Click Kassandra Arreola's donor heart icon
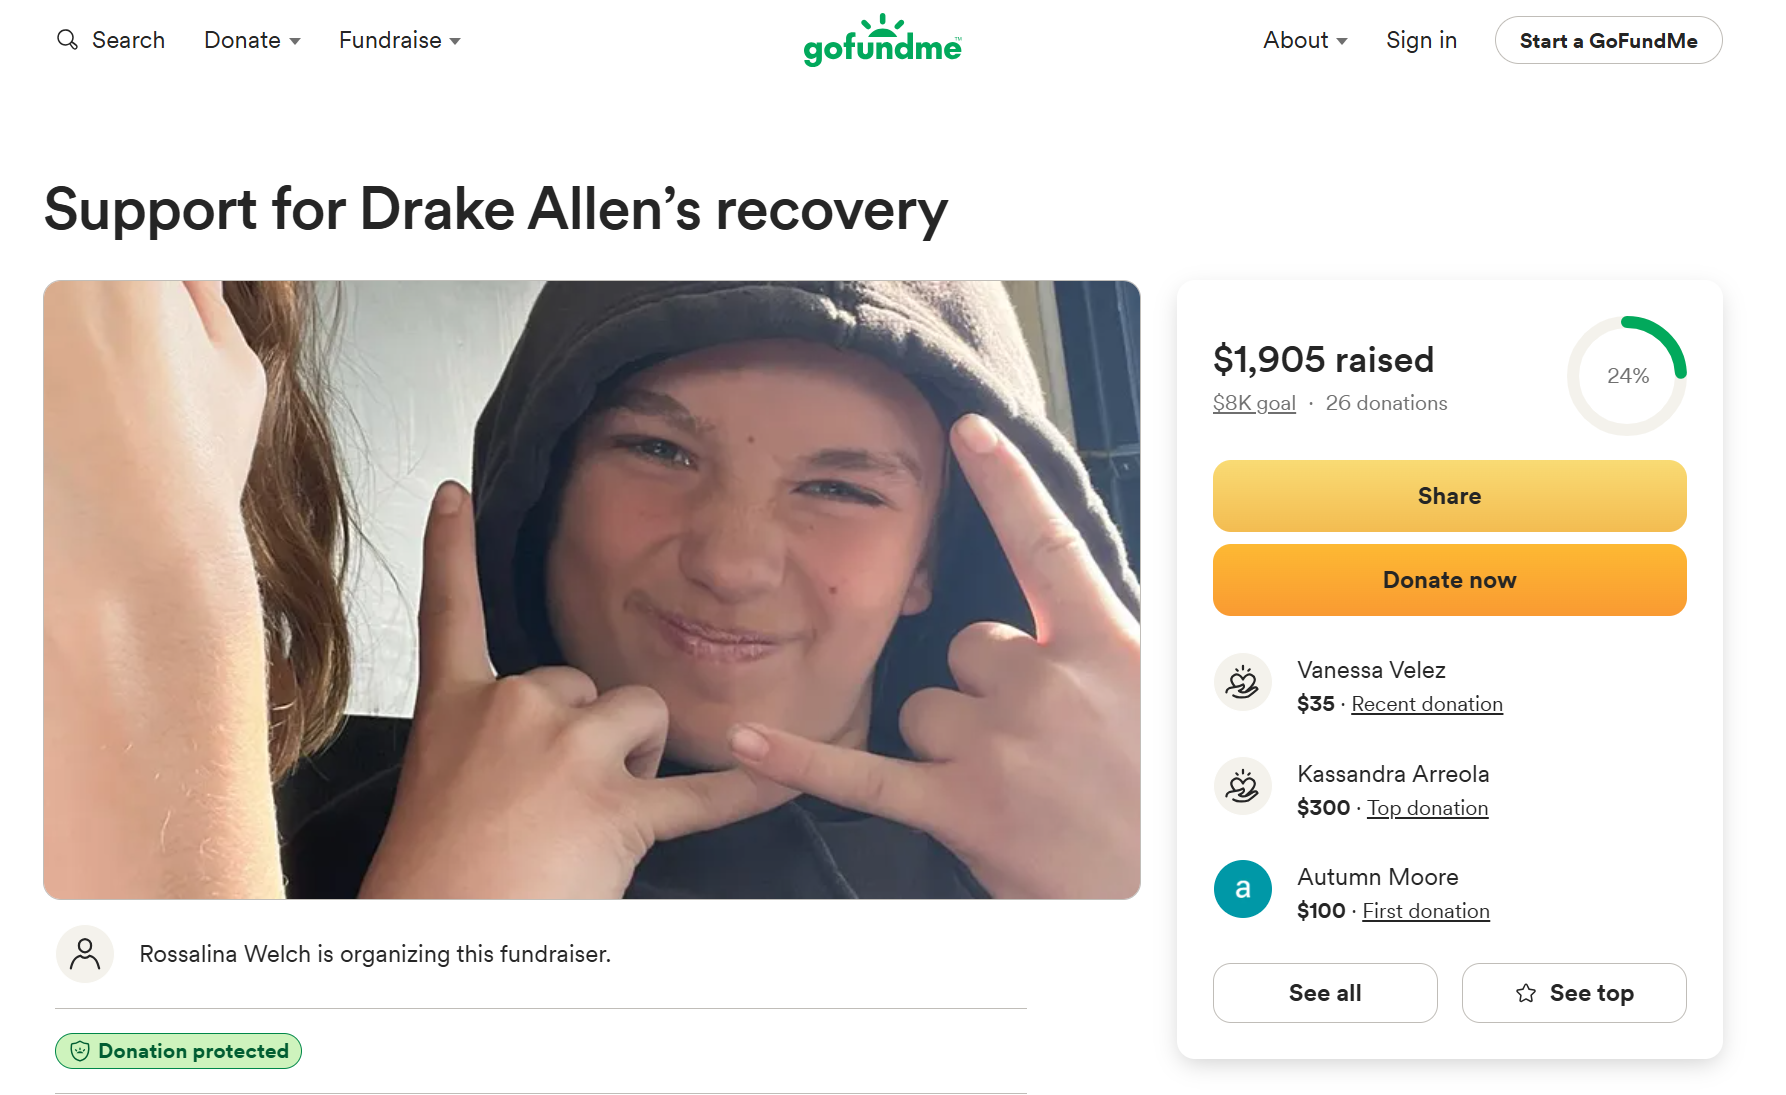 coord(1242,787)
